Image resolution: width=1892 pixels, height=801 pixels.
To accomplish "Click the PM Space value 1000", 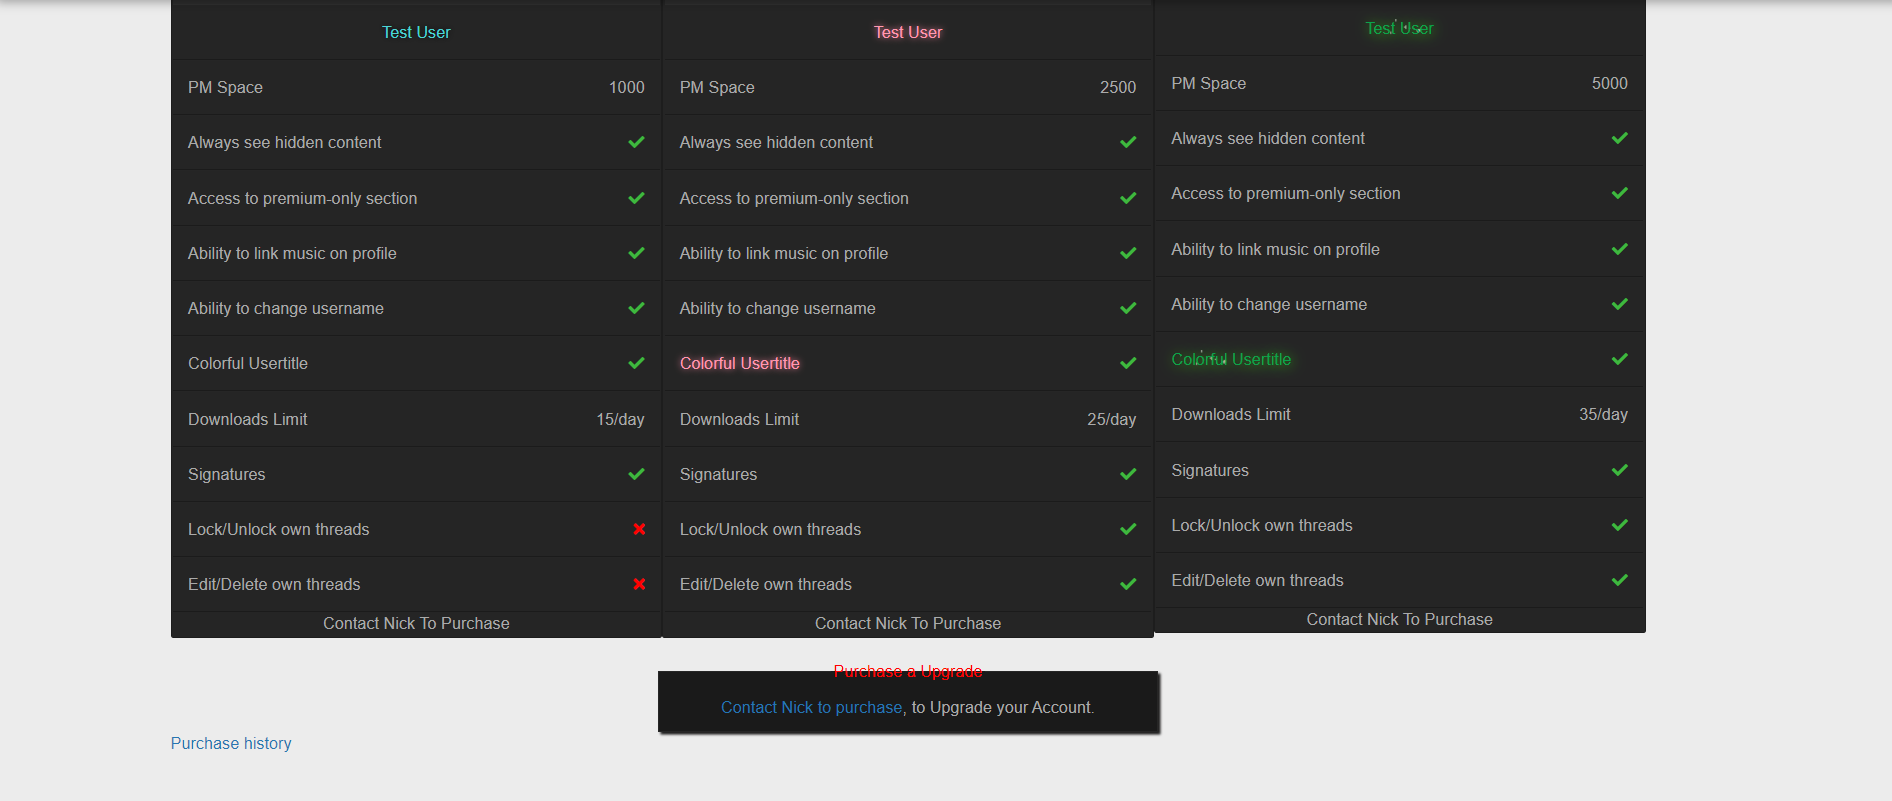I will pyautogui.click(x=627, y=87).
